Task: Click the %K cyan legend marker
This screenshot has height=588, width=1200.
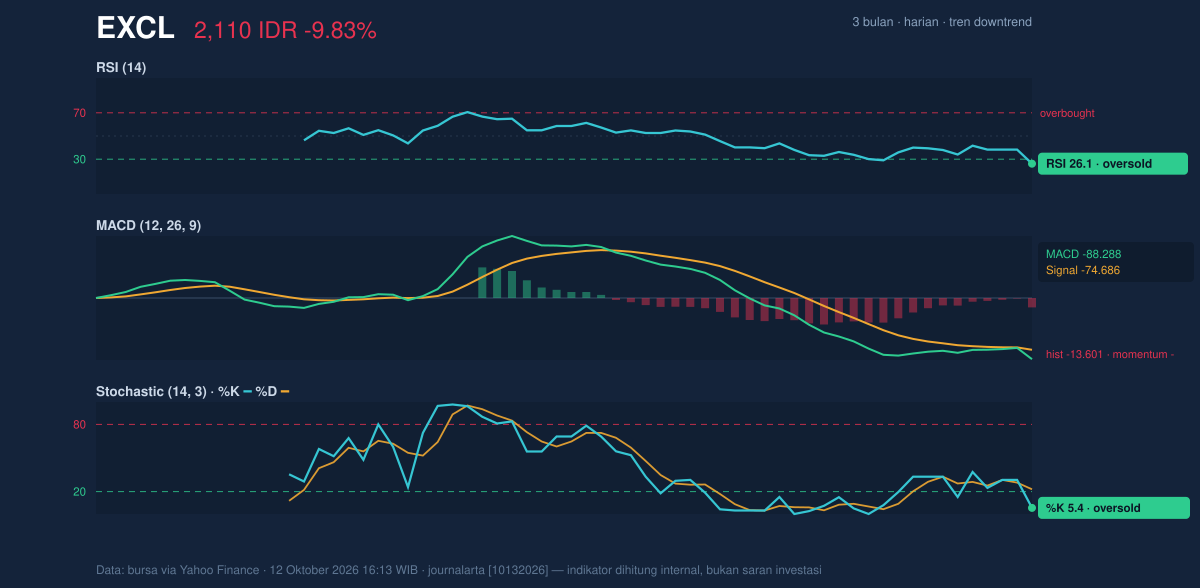Action: (248, 392)
